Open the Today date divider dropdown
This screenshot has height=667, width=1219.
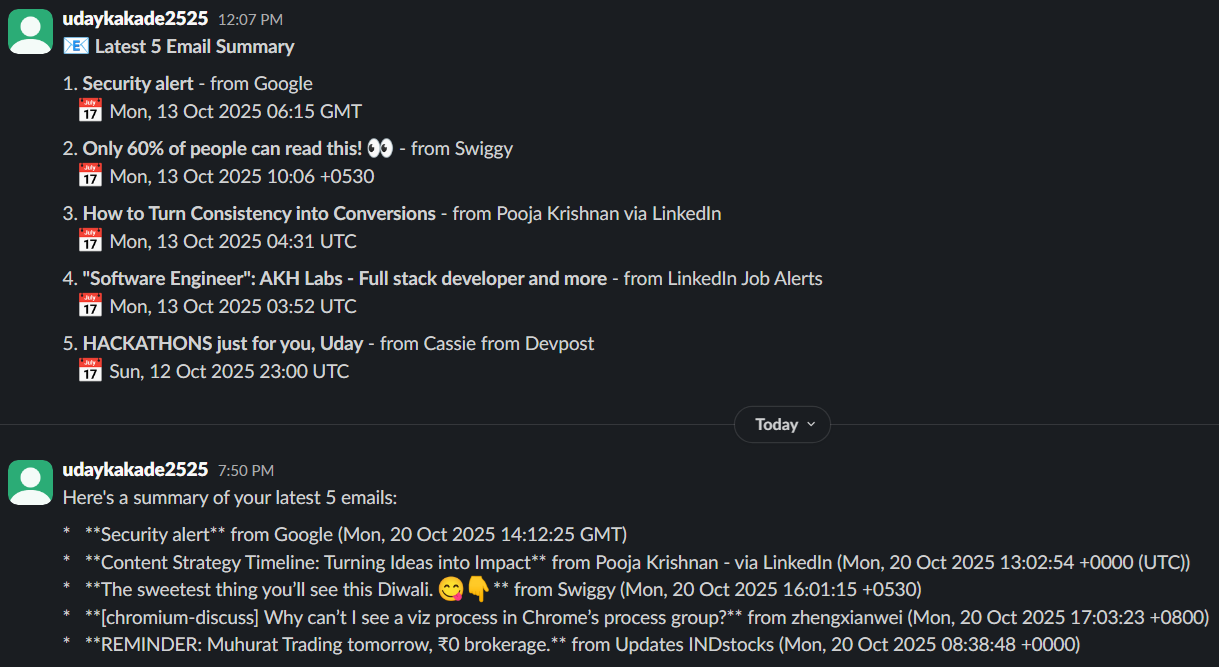(x=782, y=425)
